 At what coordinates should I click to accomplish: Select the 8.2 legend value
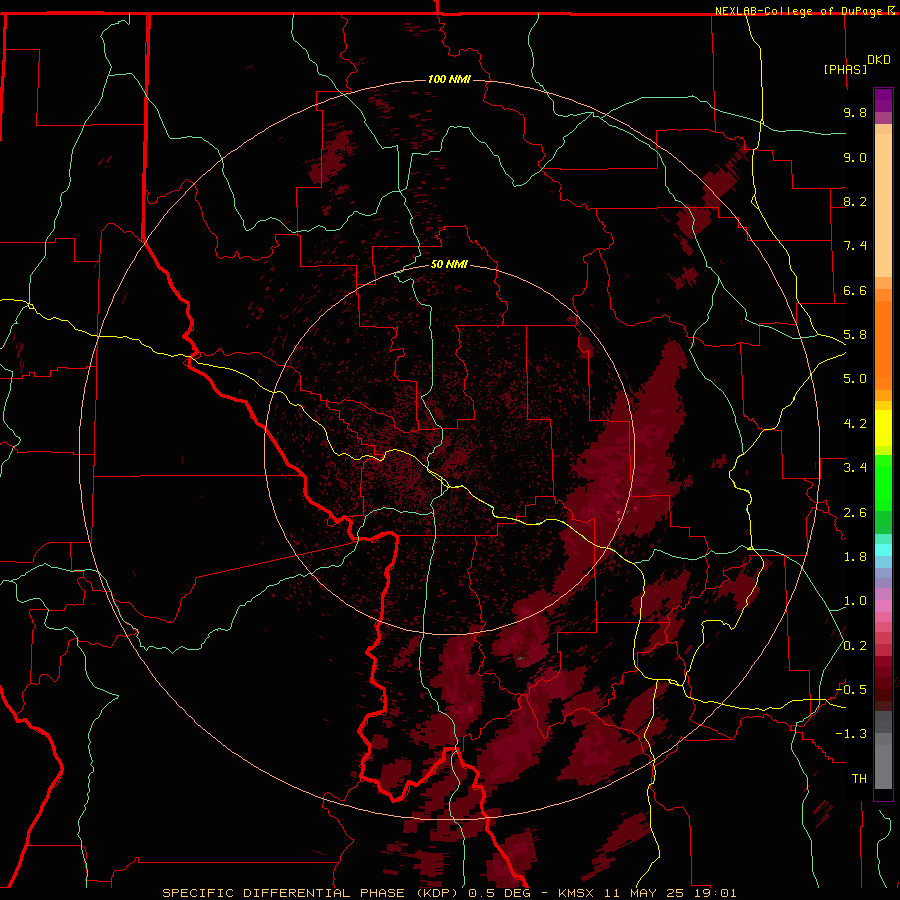855,201
